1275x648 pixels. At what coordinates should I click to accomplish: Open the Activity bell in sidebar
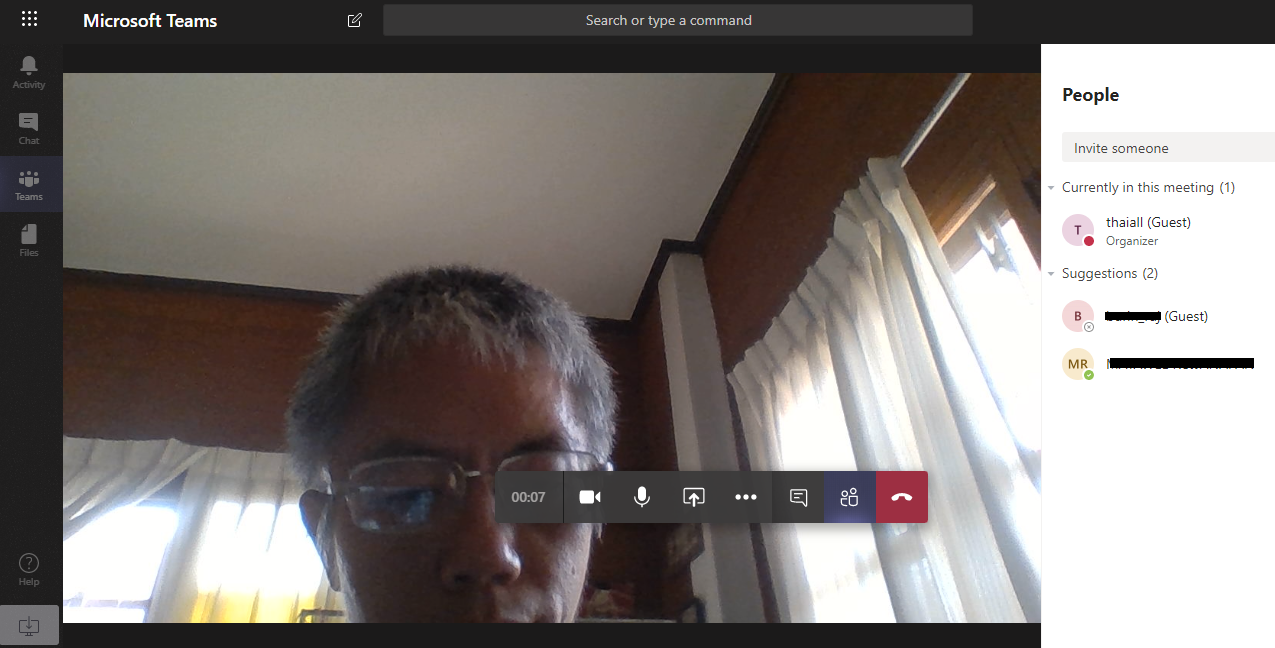[29, 71]
